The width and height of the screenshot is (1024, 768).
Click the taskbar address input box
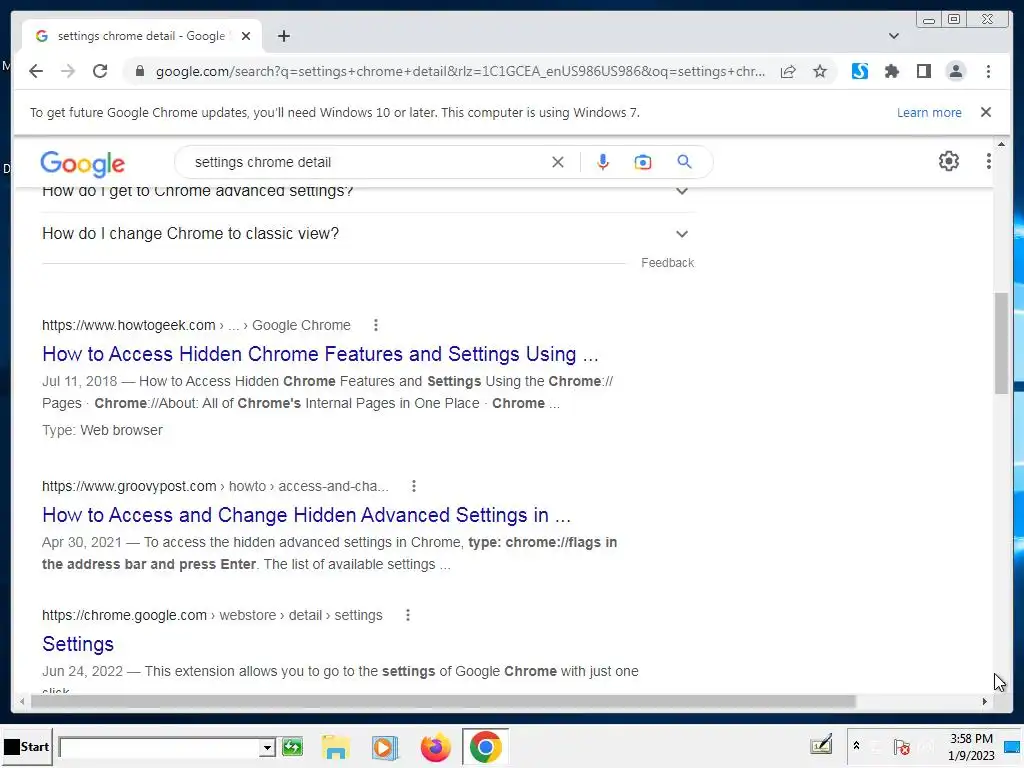(x=160, y=747)
